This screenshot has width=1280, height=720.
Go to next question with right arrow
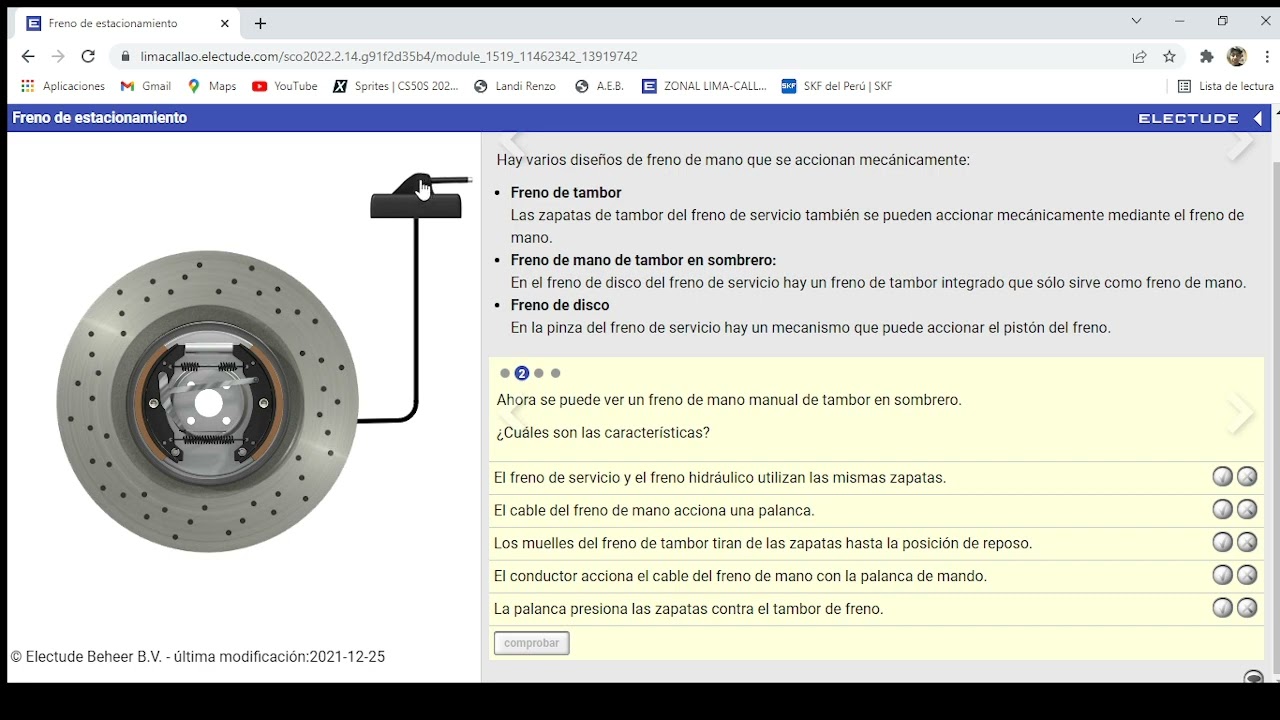1240,412
